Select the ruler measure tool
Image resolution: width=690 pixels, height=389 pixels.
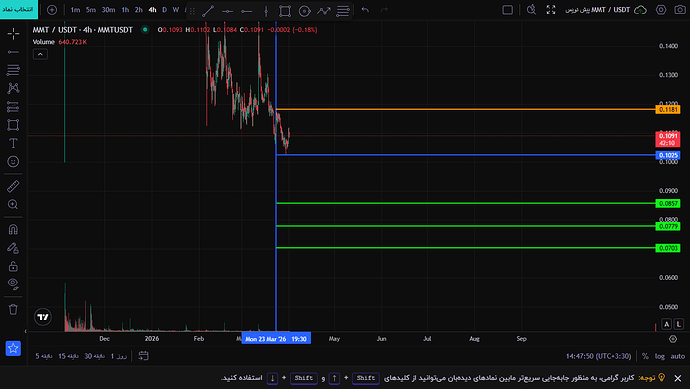tap(13, 186)
